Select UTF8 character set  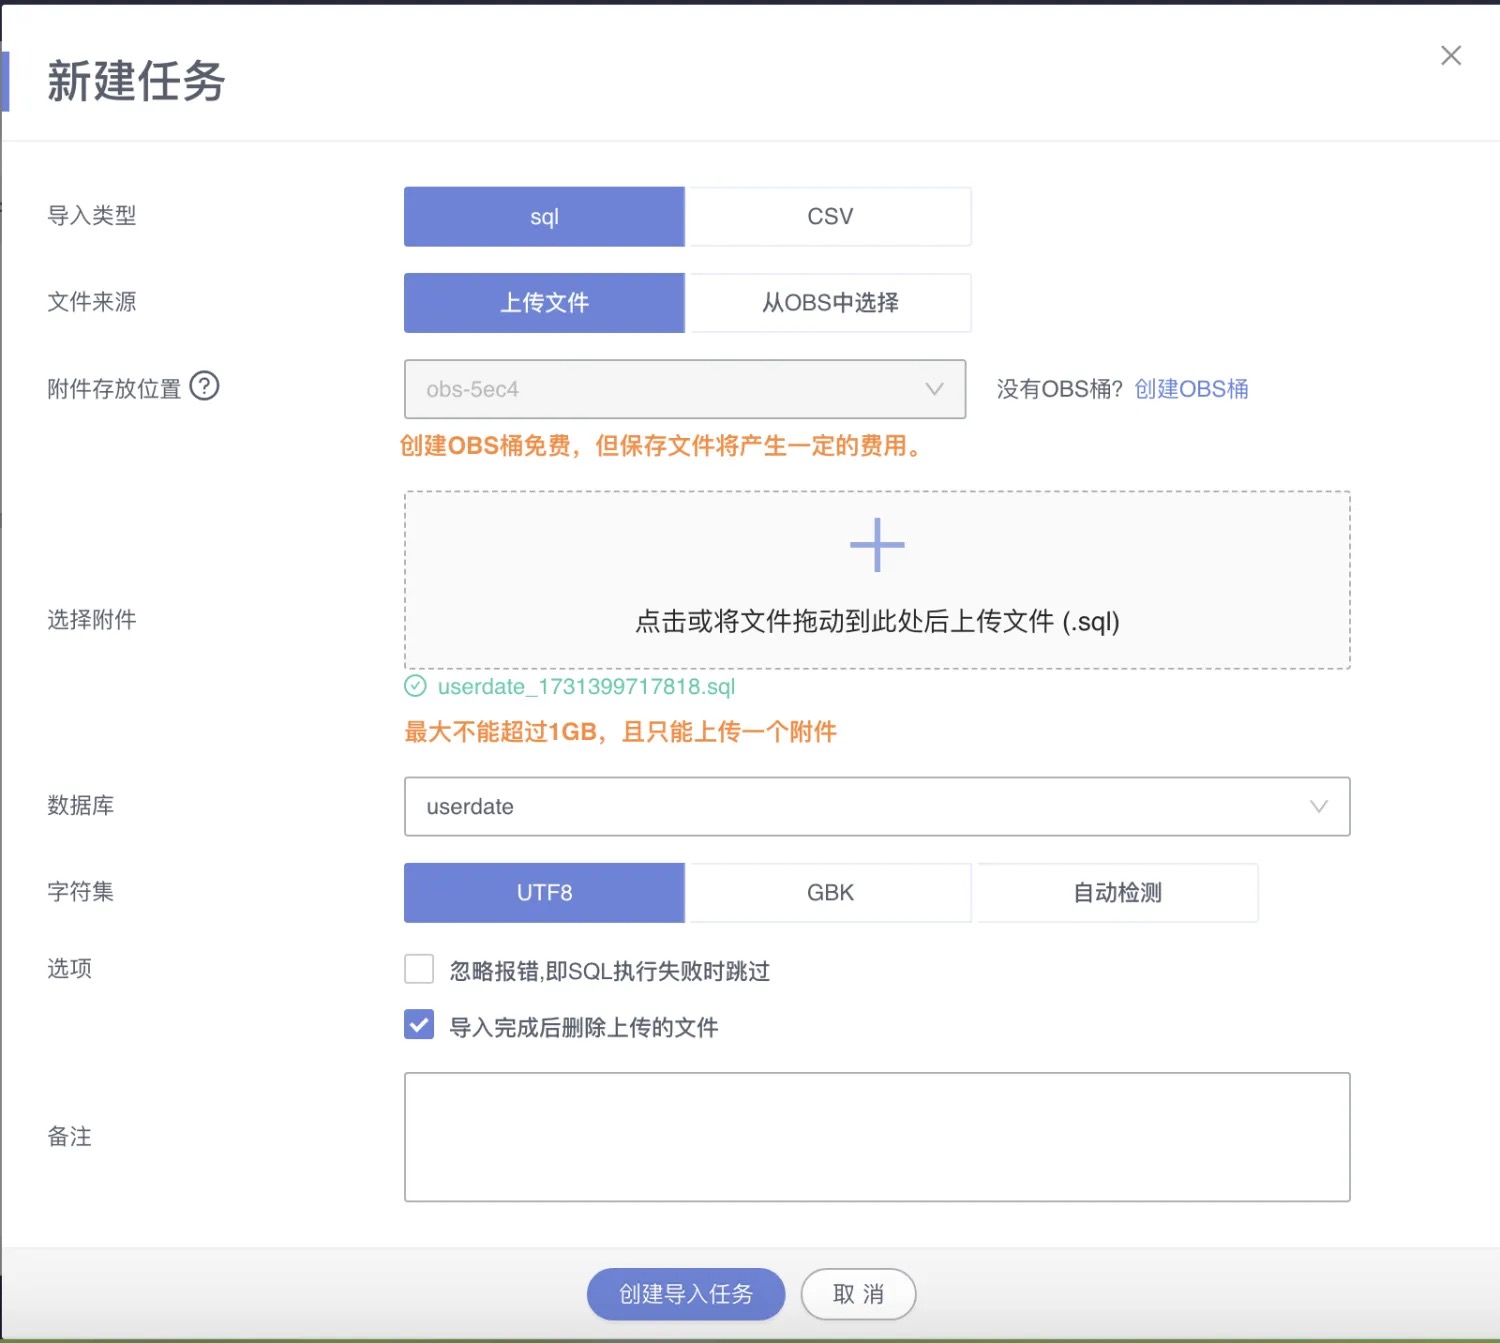[x=544, y=892]
